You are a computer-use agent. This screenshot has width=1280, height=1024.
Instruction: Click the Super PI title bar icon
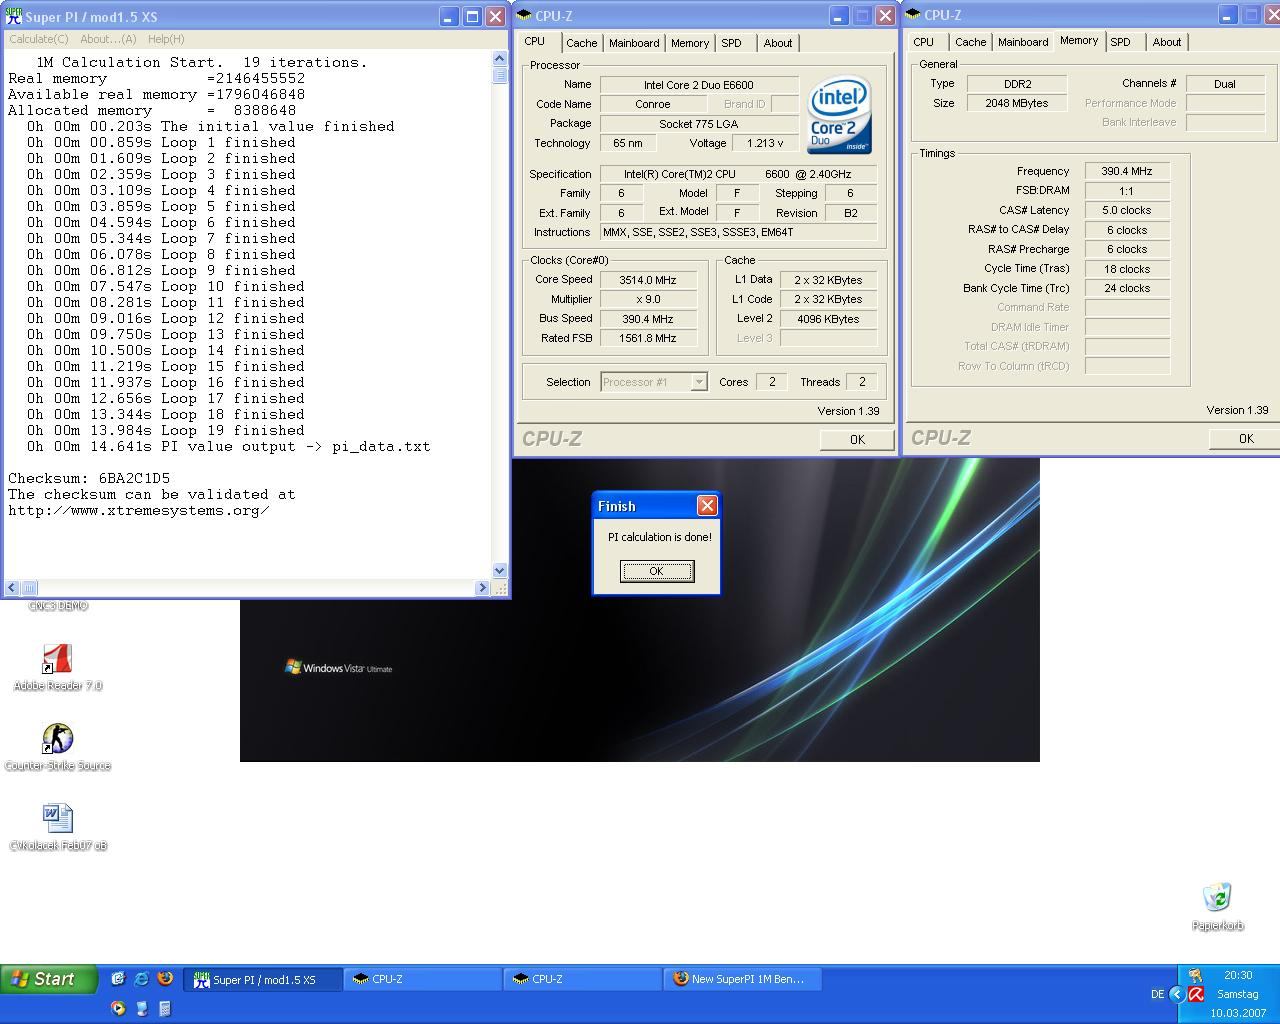[x=14, y=16]
